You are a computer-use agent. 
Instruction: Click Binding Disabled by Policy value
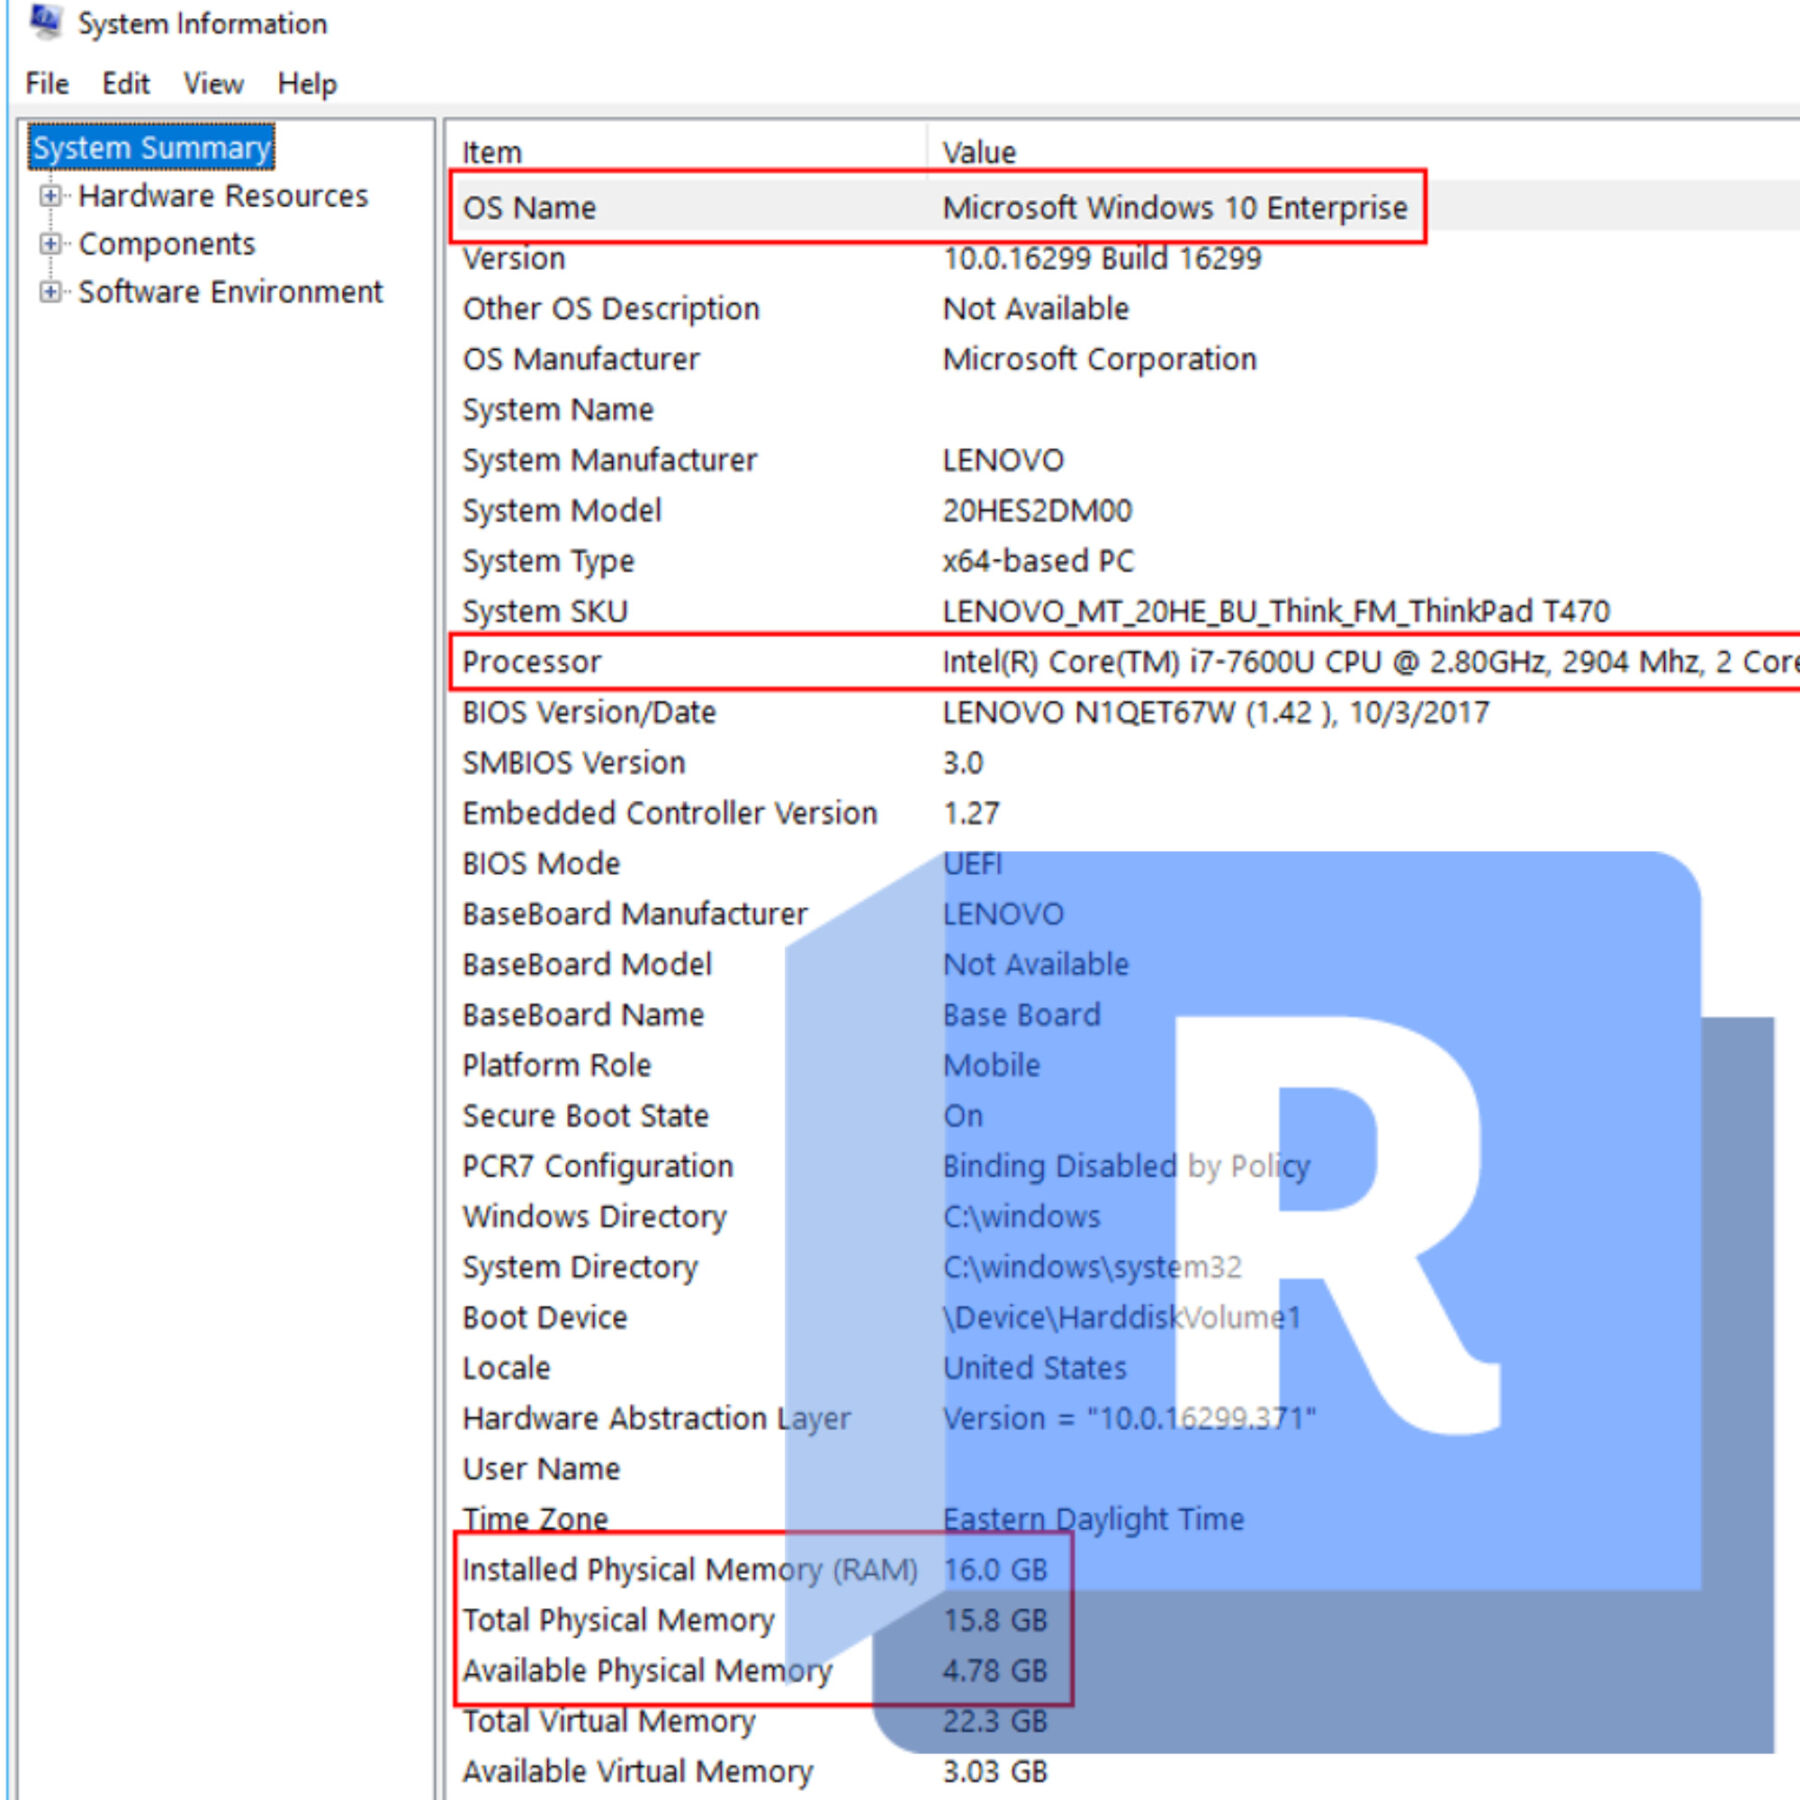coord(1126,1166)
